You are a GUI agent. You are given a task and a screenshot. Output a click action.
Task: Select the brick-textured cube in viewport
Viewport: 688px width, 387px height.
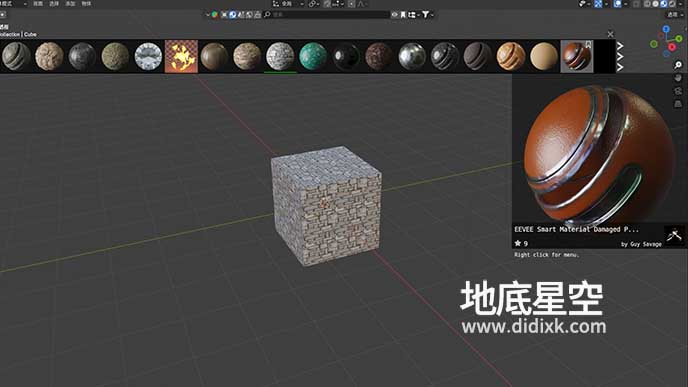[326, 206]
